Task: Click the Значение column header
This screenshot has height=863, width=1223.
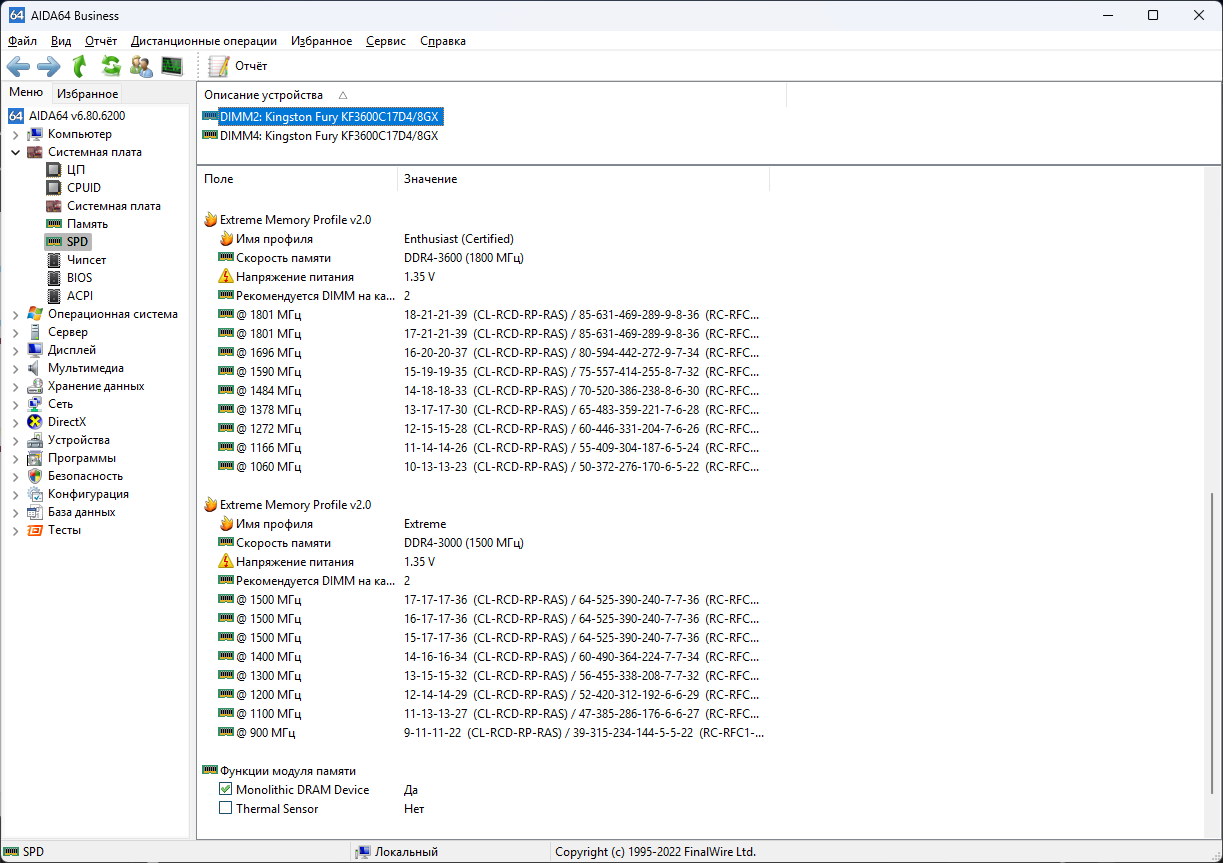Action: 583,179
